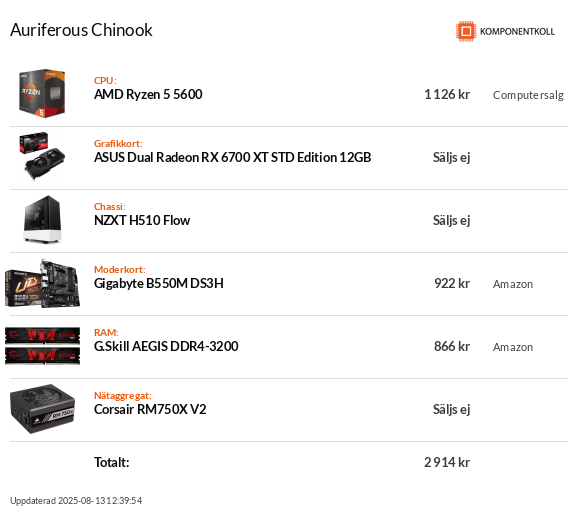Click the G.Skill AEGIS DDR4-3200 name
This screenshot has height=514, width=577.
[x=166, y=346]
